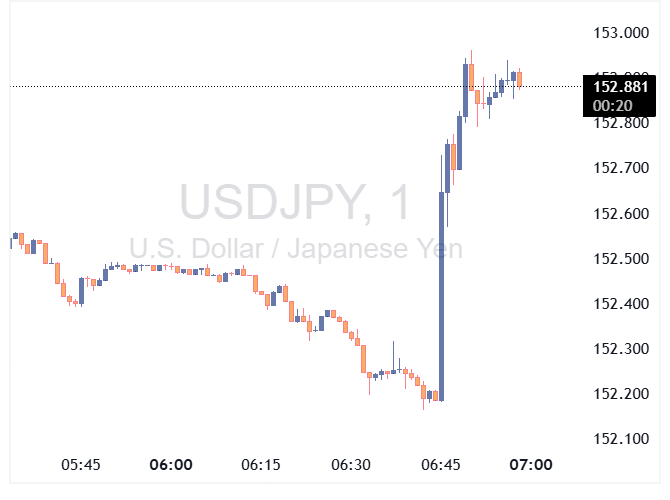Select the 06:15 time axis marker
The width and height of the screenshot is (670, 500).
click(x=261, y=465)
